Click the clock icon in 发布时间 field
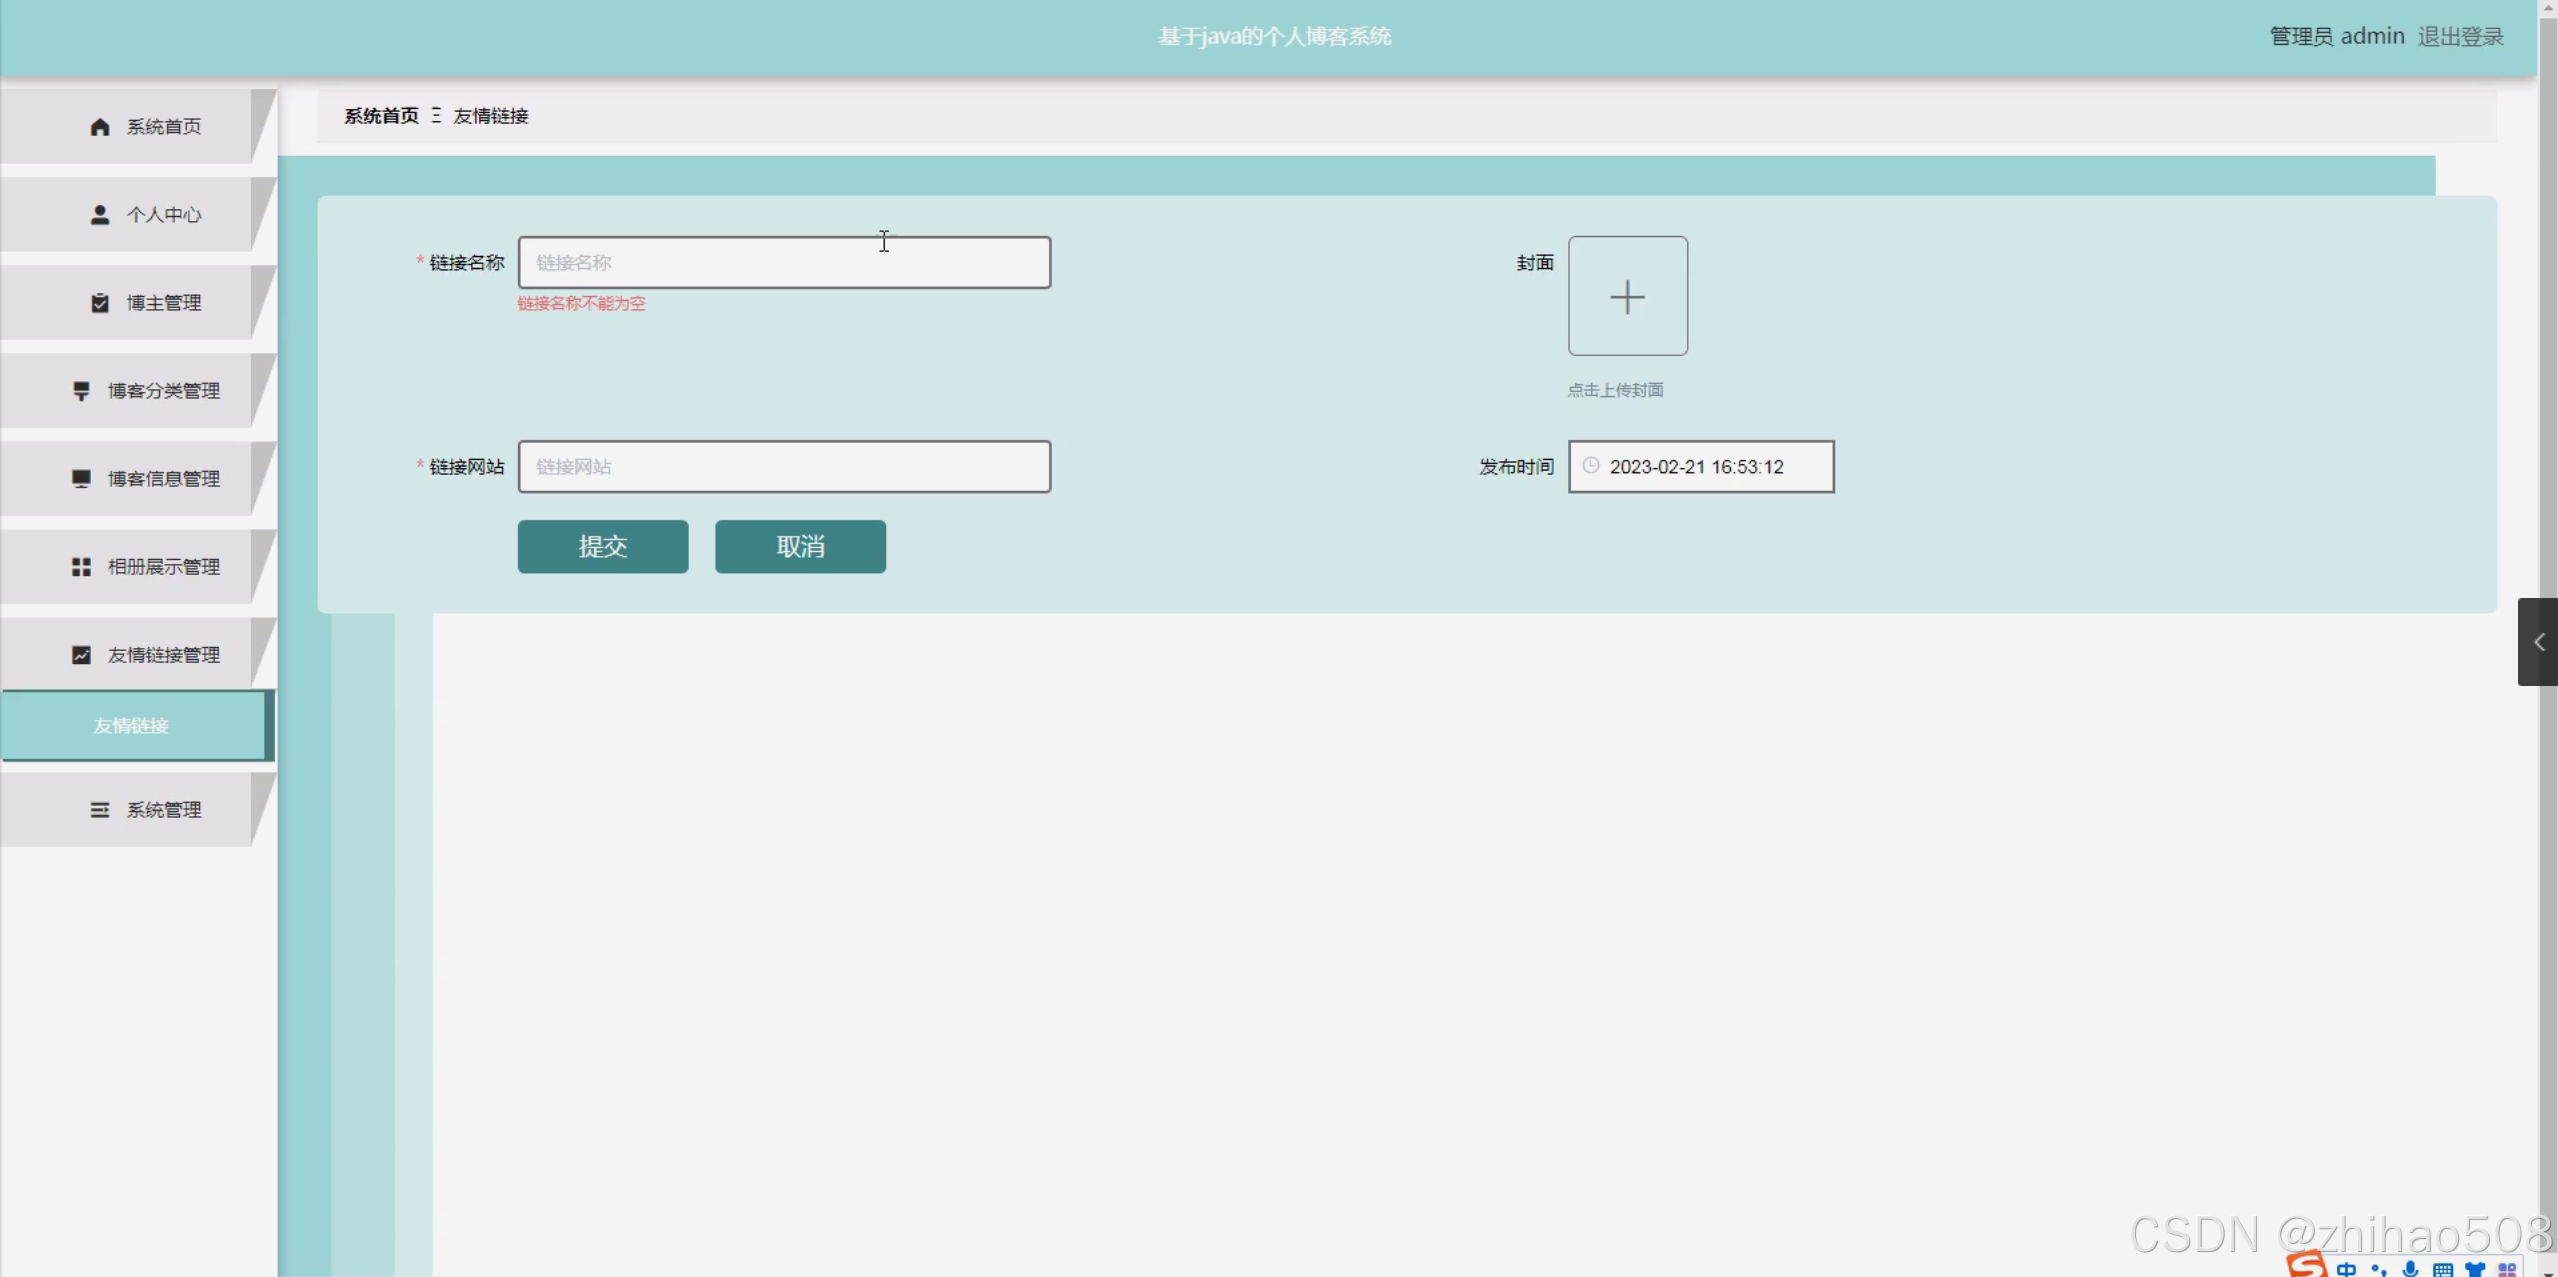2558x1277 pixels. [1591, 466]
